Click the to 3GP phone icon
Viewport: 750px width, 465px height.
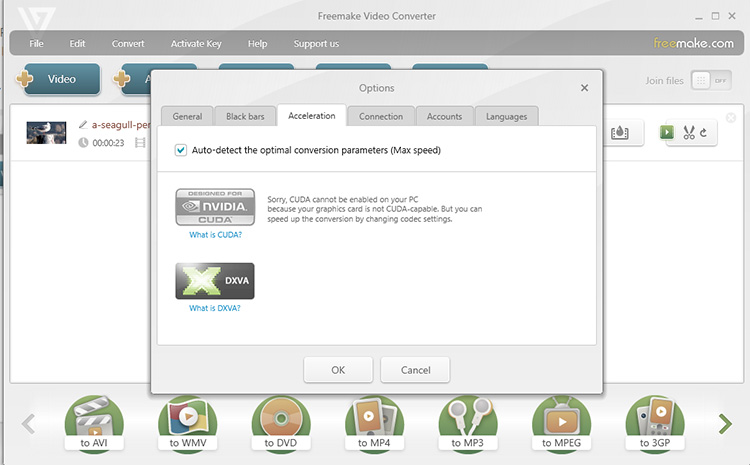click(x=655, y=423)
